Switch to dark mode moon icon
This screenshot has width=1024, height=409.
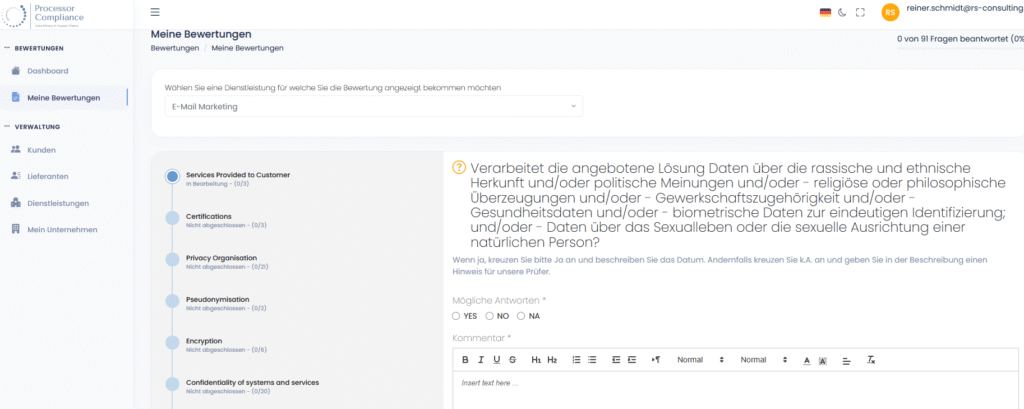pos(842,12)
